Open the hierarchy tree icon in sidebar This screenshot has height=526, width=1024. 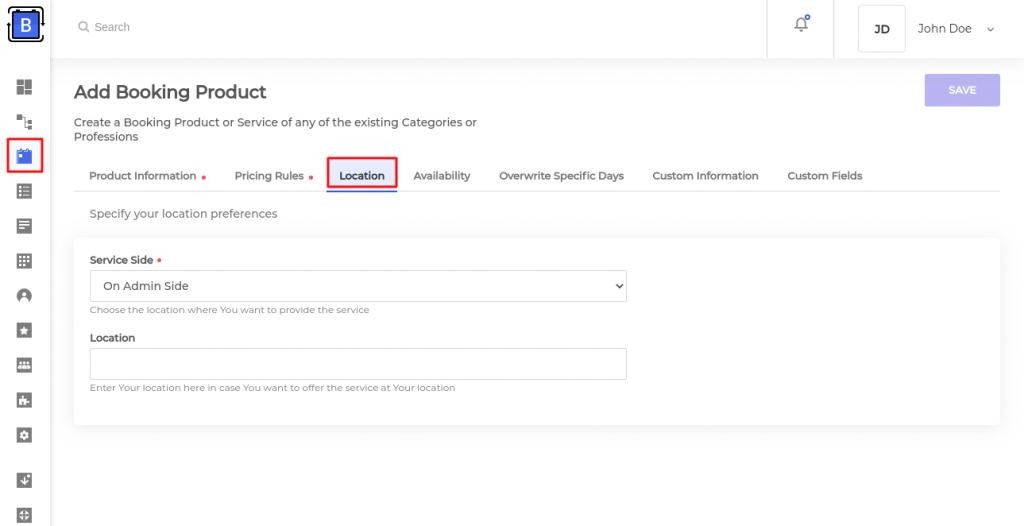click(25, 122)
